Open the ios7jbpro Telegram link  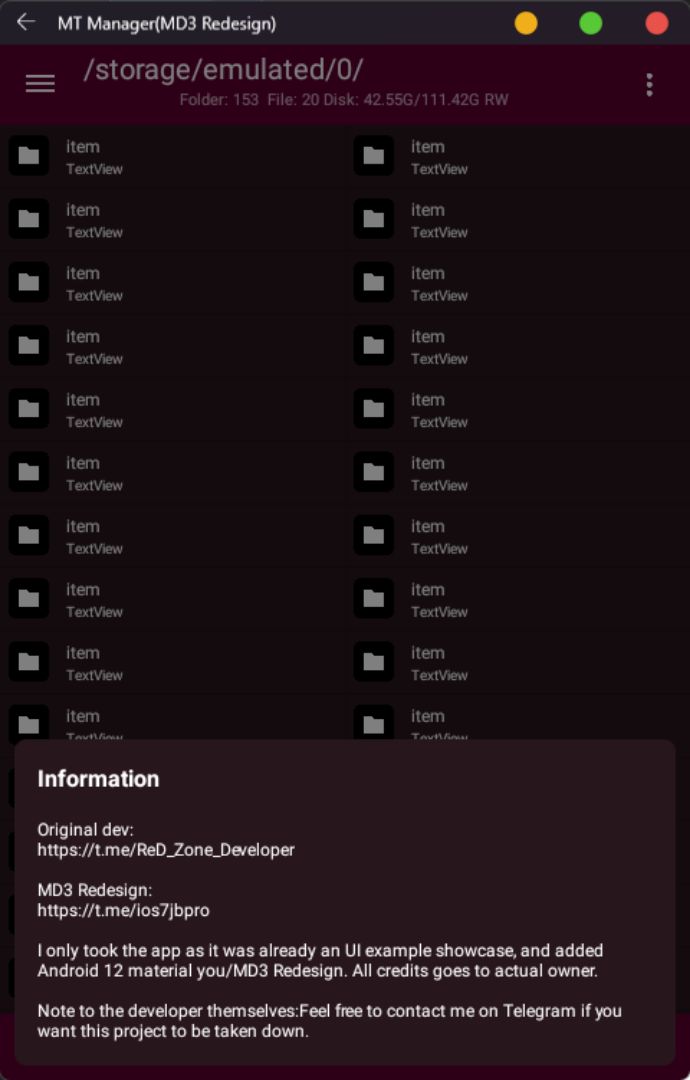tap(123, 911)
